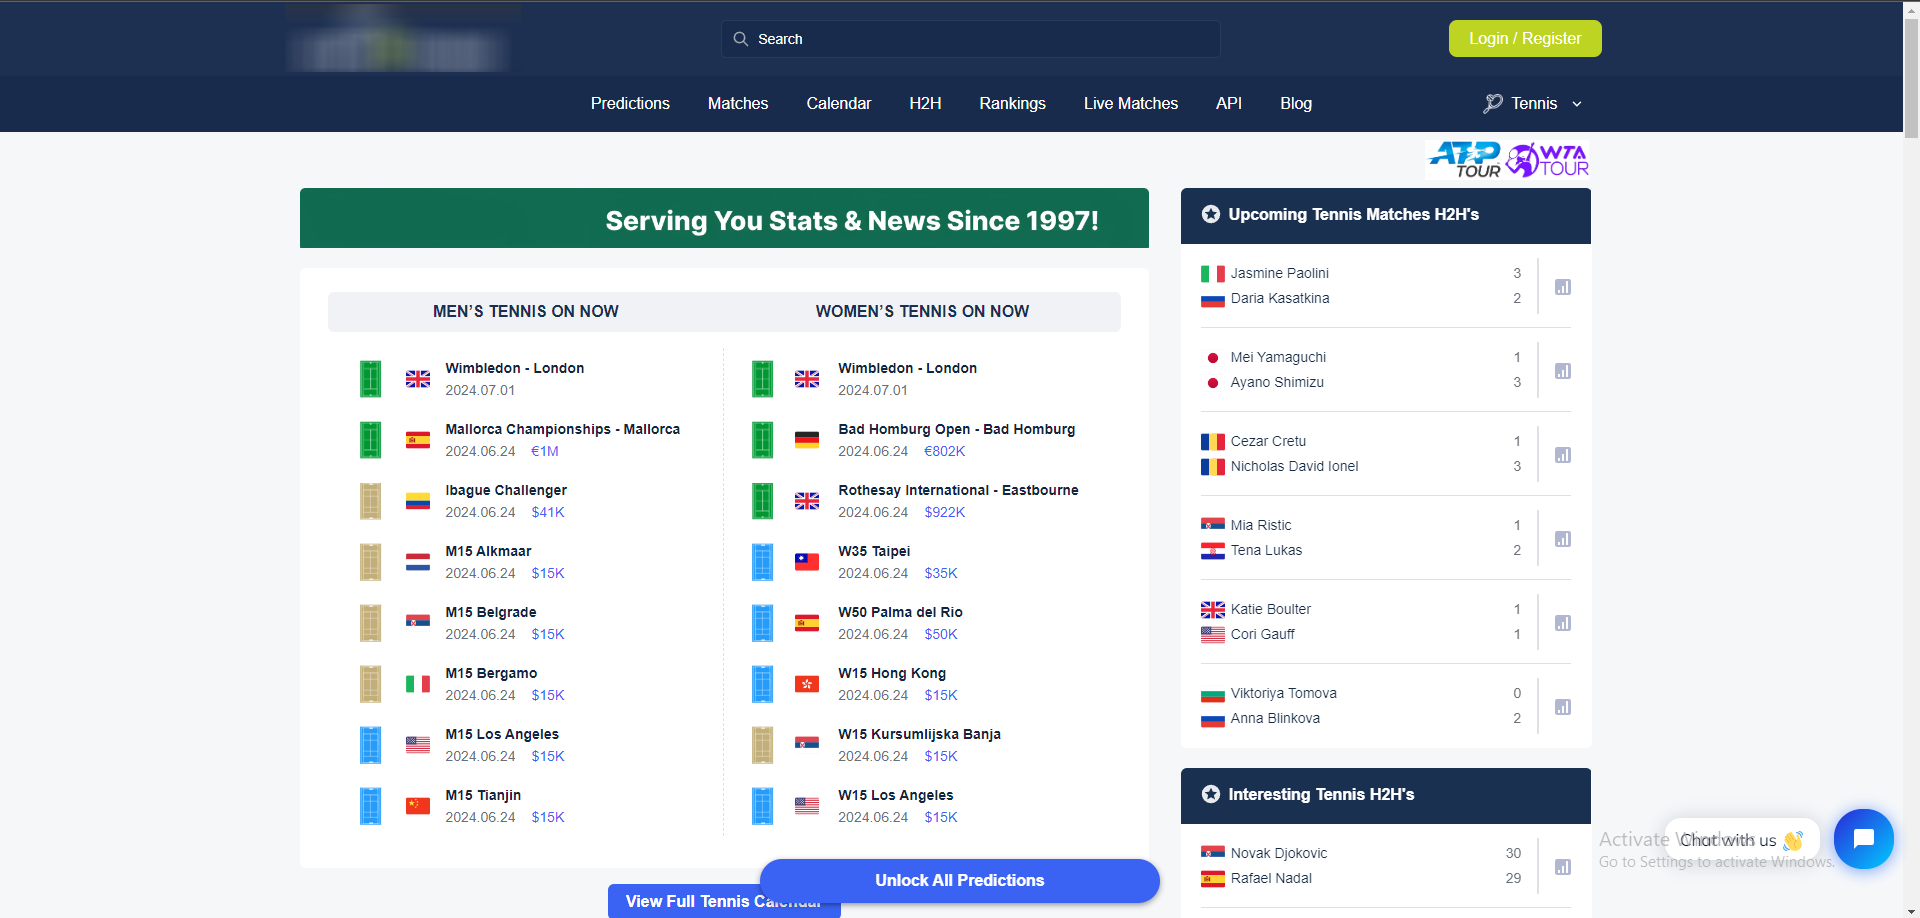The height and width of the screenshot is (918, 1920).
Task: Click Unlock All Predictions button
Action: 960,881
